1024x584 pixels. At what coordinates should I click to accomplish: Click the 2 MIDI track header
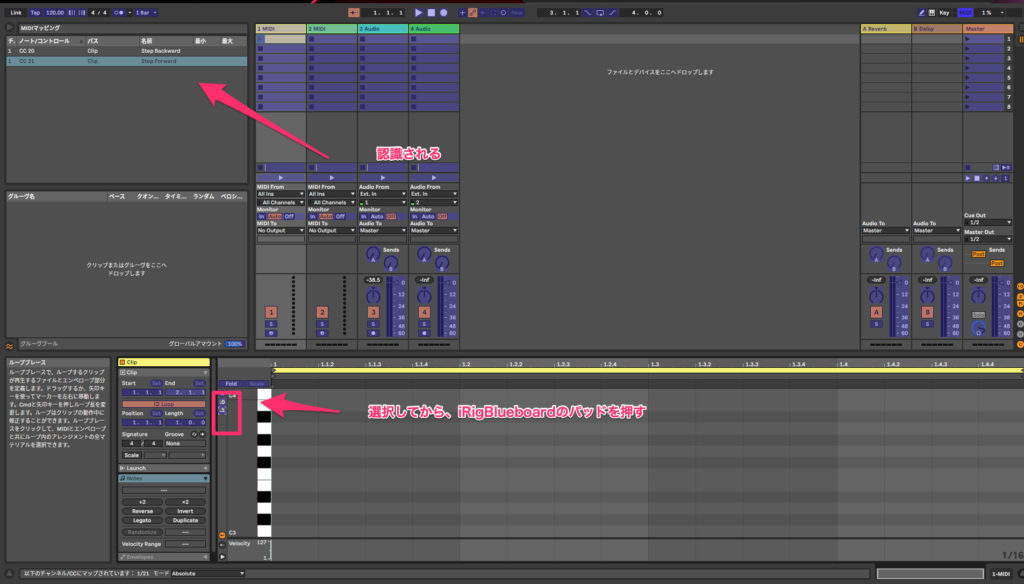coord(331,29)
